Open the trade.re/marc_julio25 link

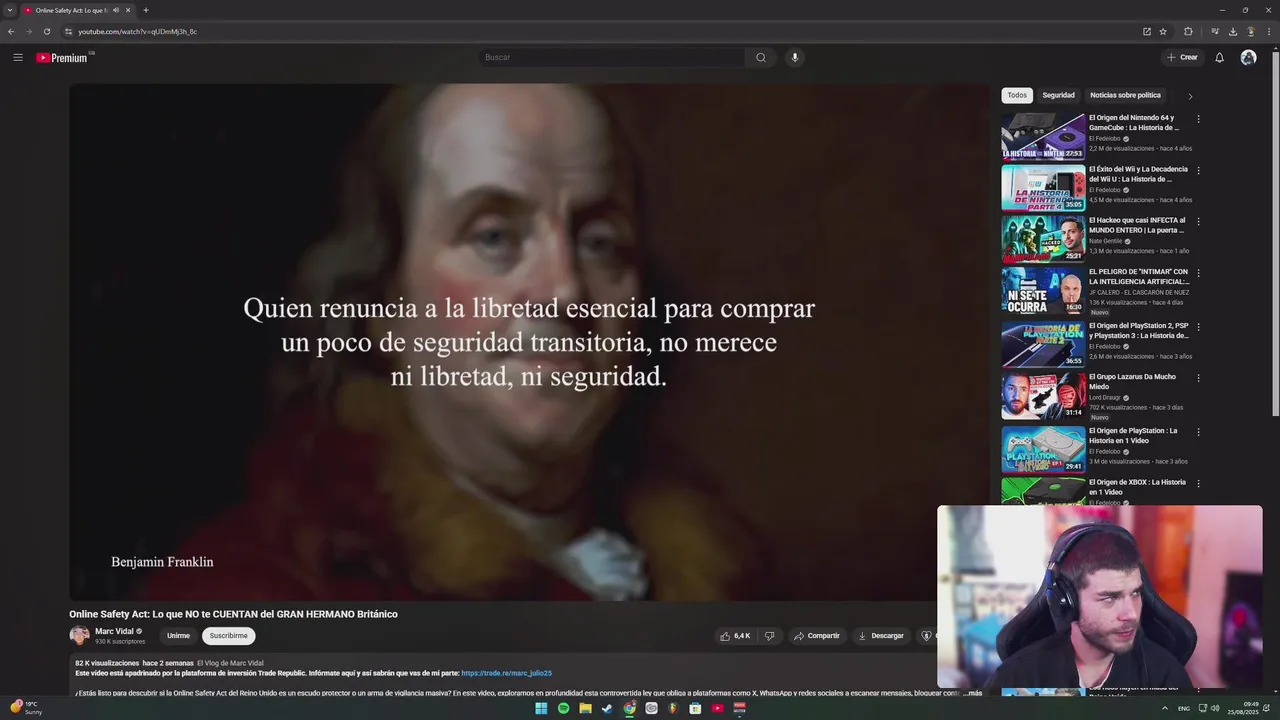506,673
